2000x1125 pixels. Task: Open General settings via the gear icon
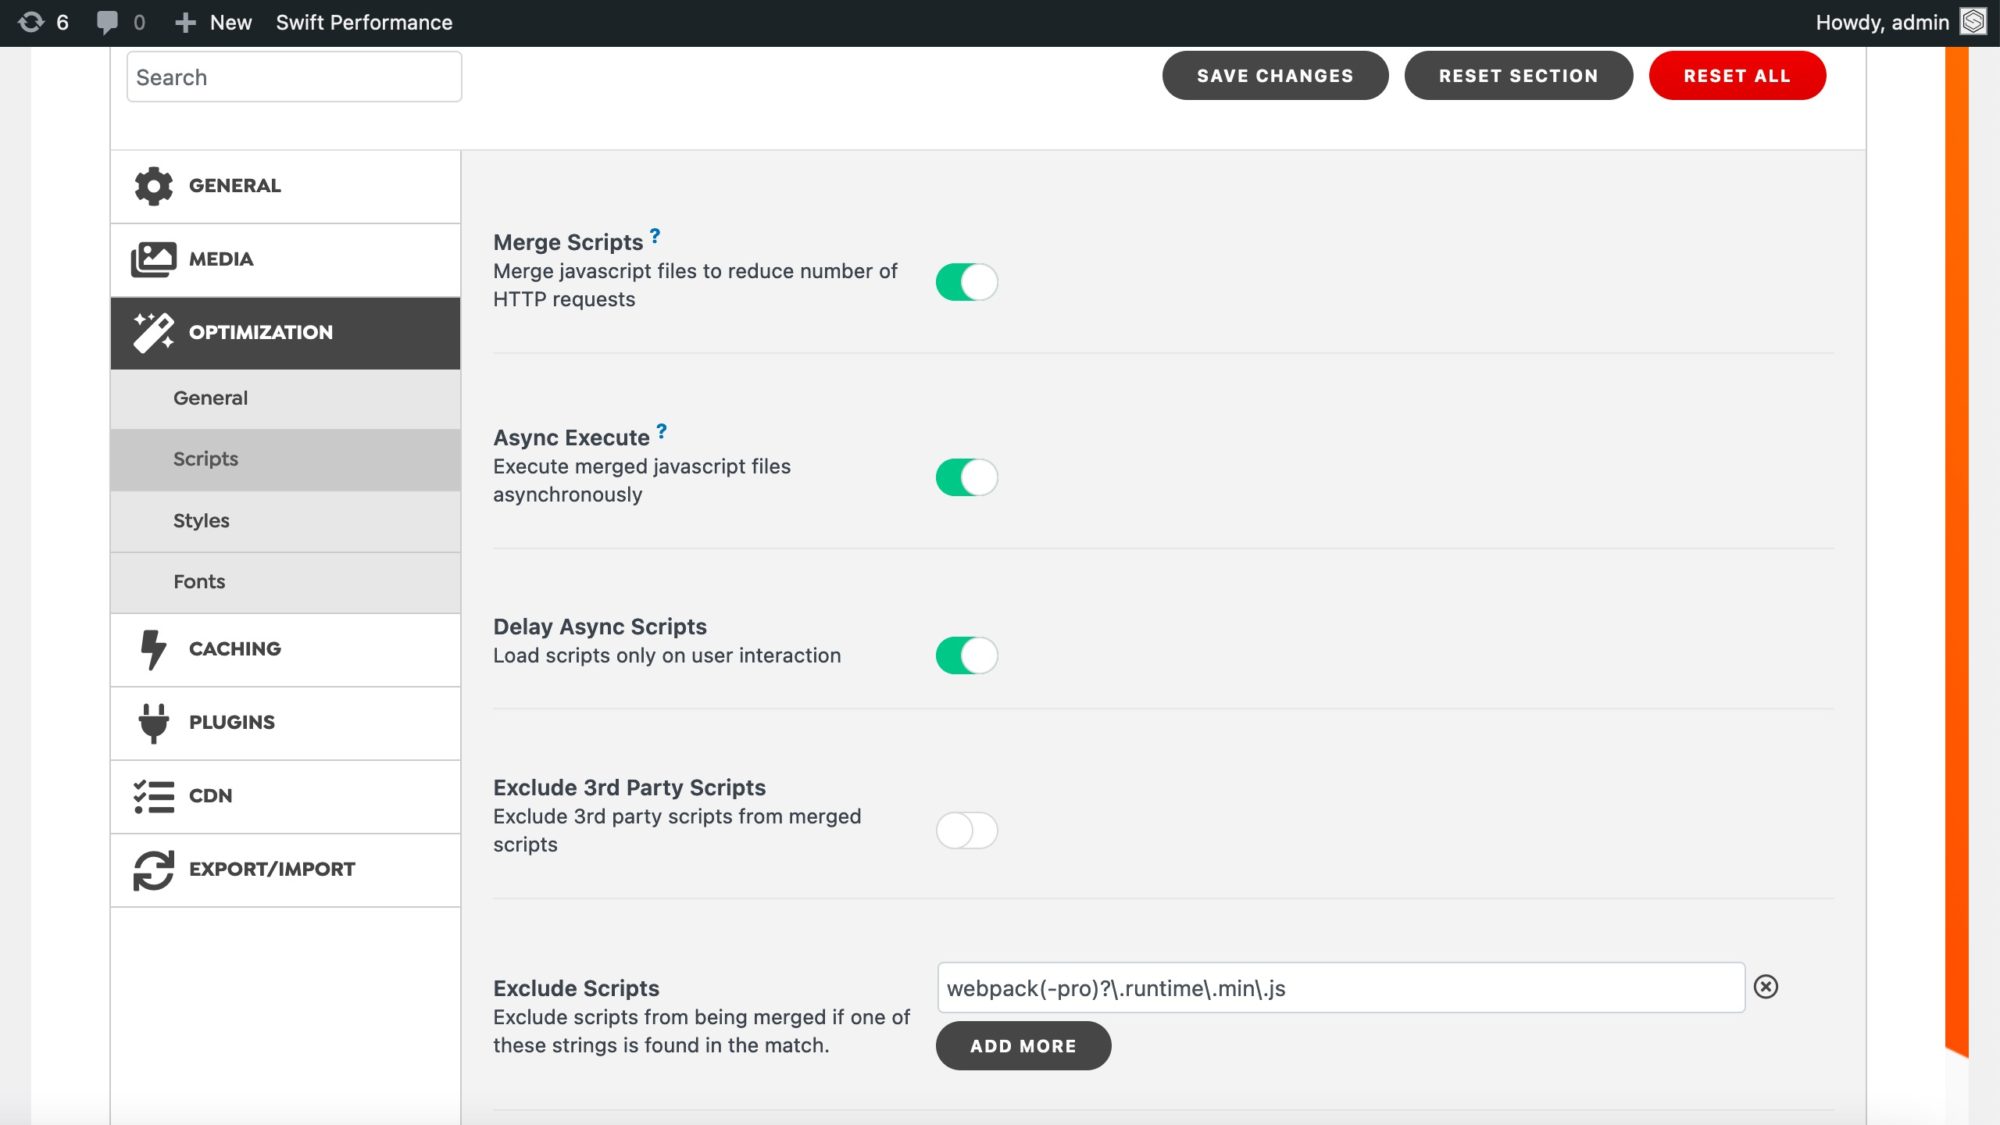(152, 185)
